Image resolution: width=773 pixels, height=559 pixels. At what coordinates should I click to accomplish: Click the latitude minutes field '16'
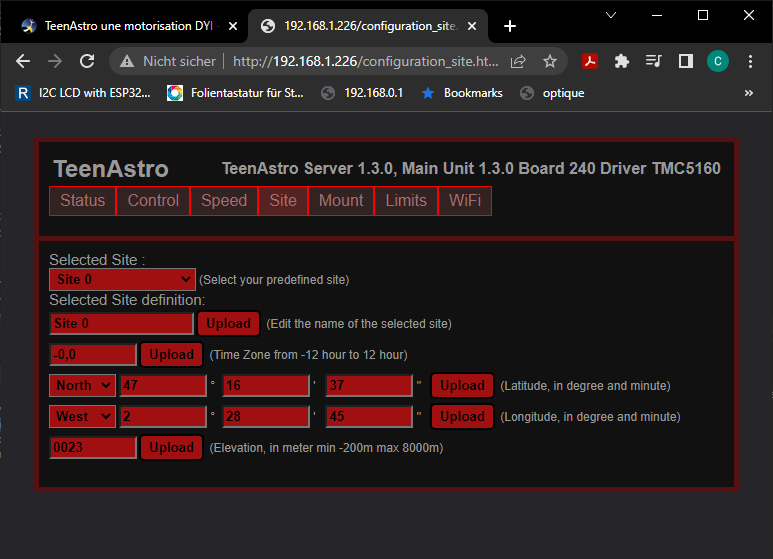[x=266, y=385]
